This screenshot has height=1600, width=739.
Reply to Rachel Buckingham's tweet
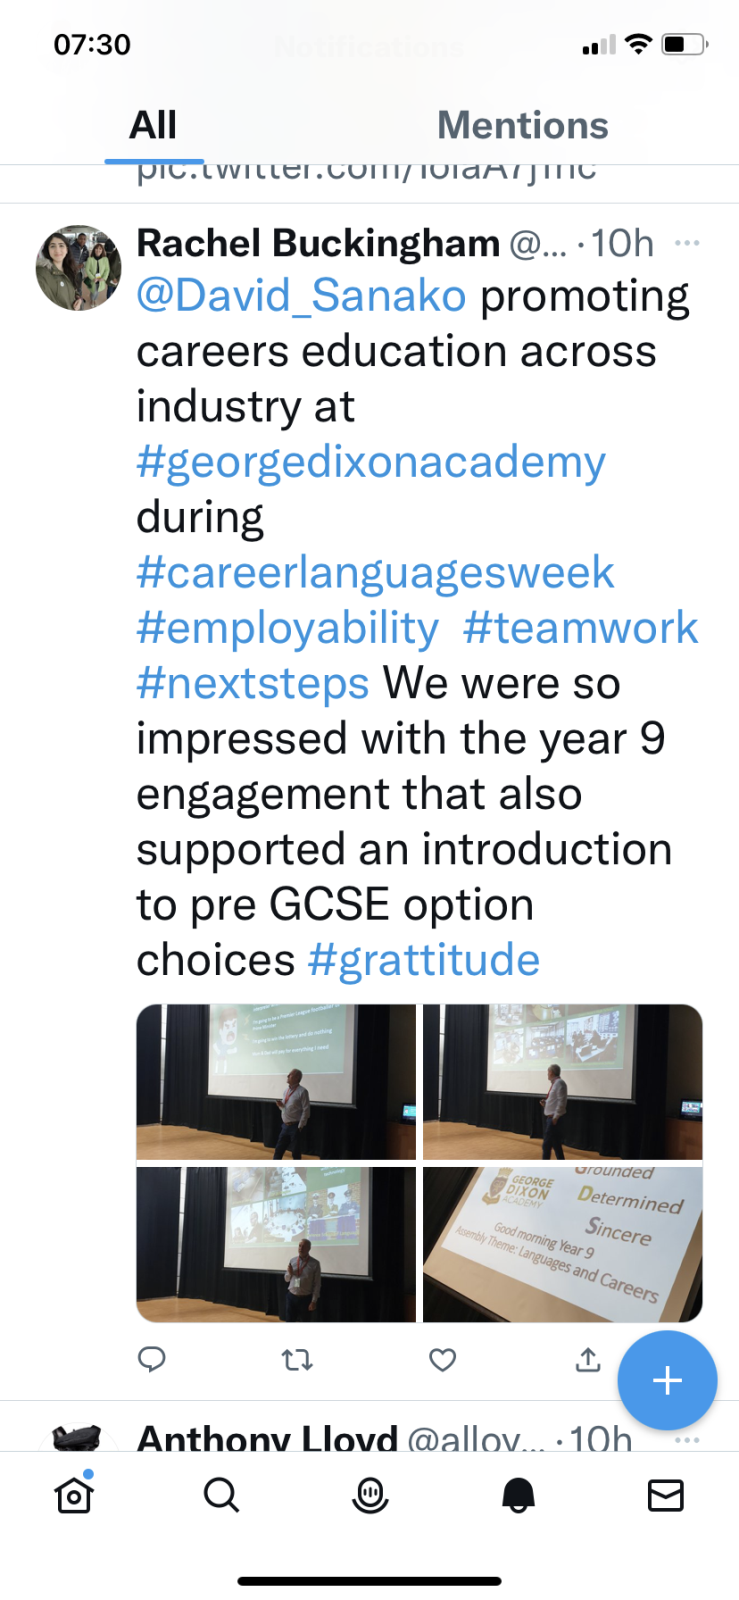click(x=152, y=1359)
